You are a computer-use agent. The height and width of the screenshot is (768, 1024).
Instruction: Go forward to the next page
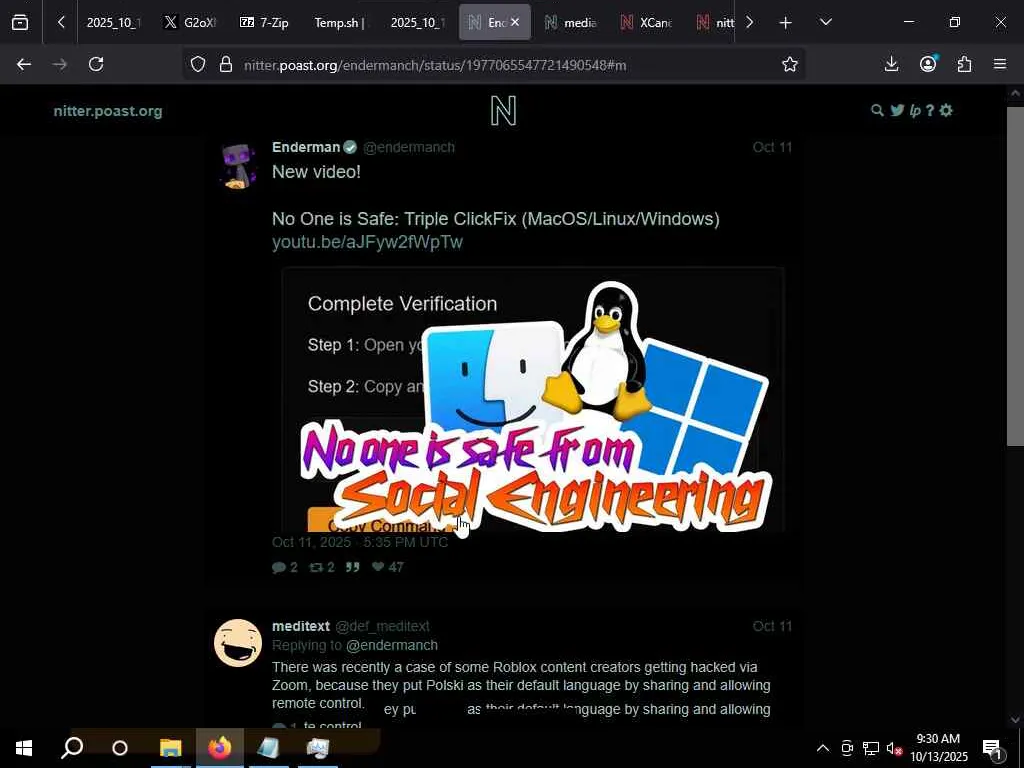(60, 64)
